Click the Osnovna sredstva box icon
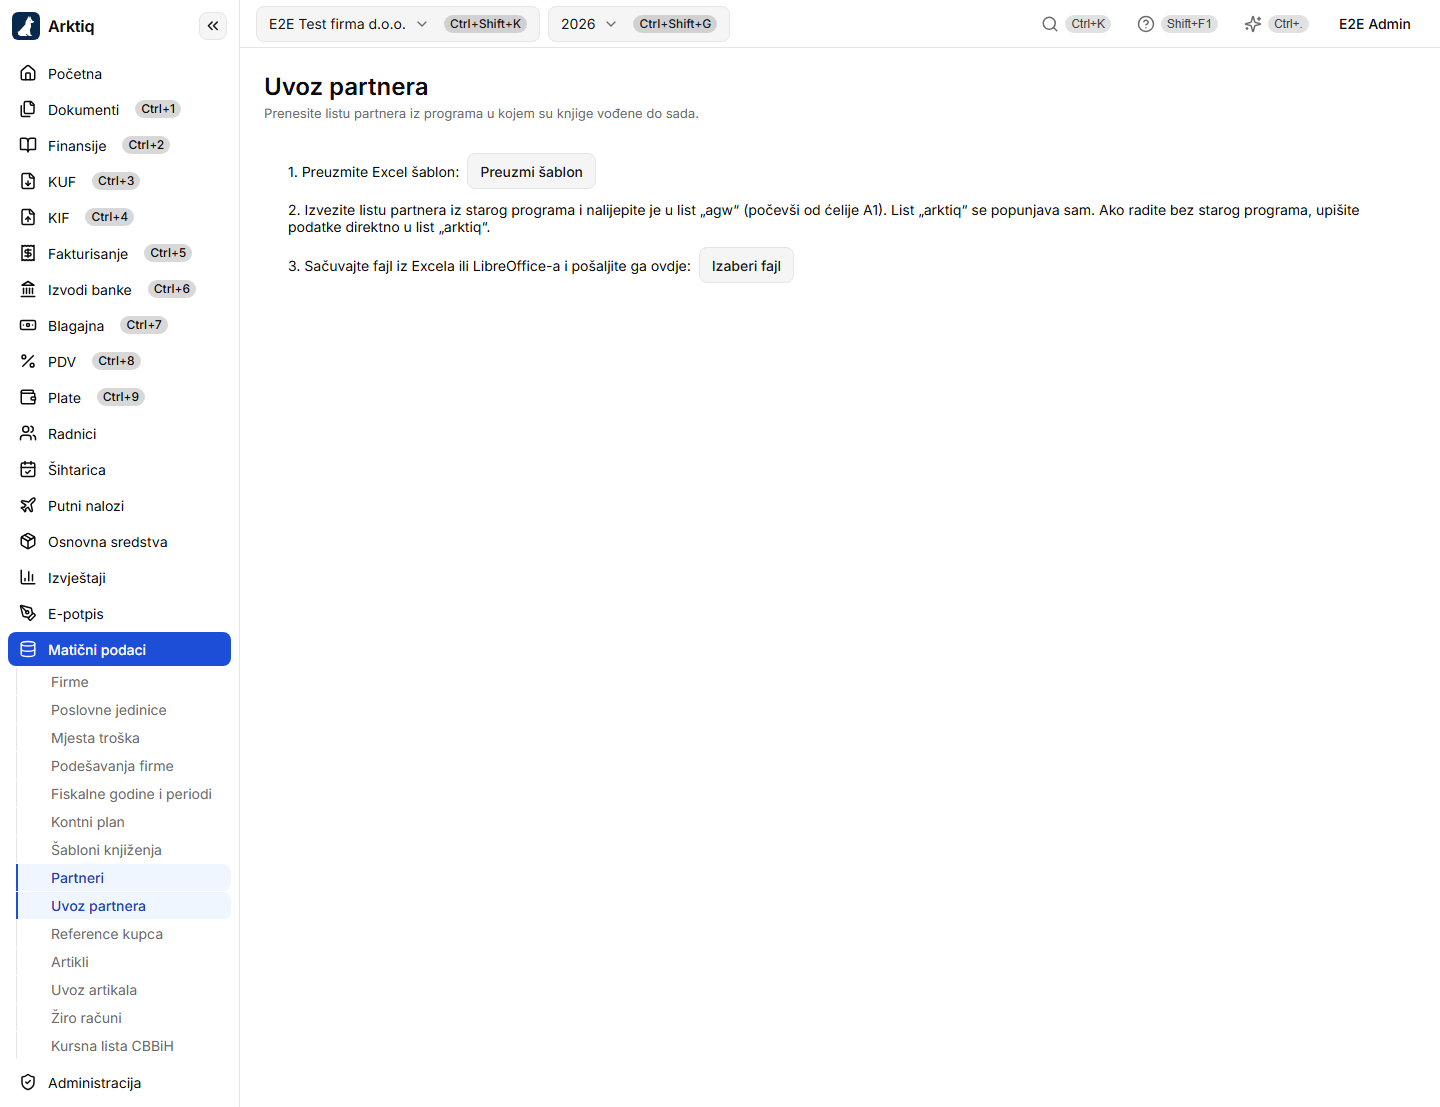The height and width of the screenshot is (1107, 1440). (x=28, y=541)
